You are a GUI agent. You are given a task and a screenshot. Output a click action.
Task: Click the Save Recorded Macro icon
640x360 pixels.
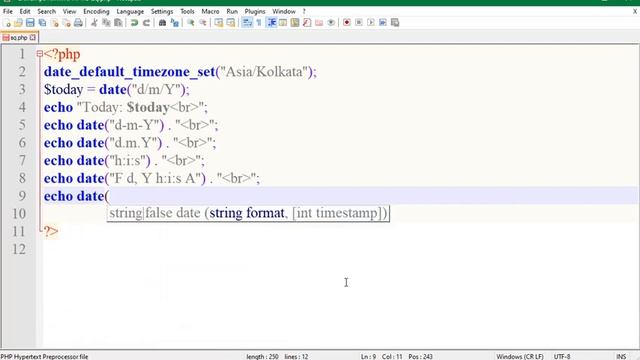395,23
